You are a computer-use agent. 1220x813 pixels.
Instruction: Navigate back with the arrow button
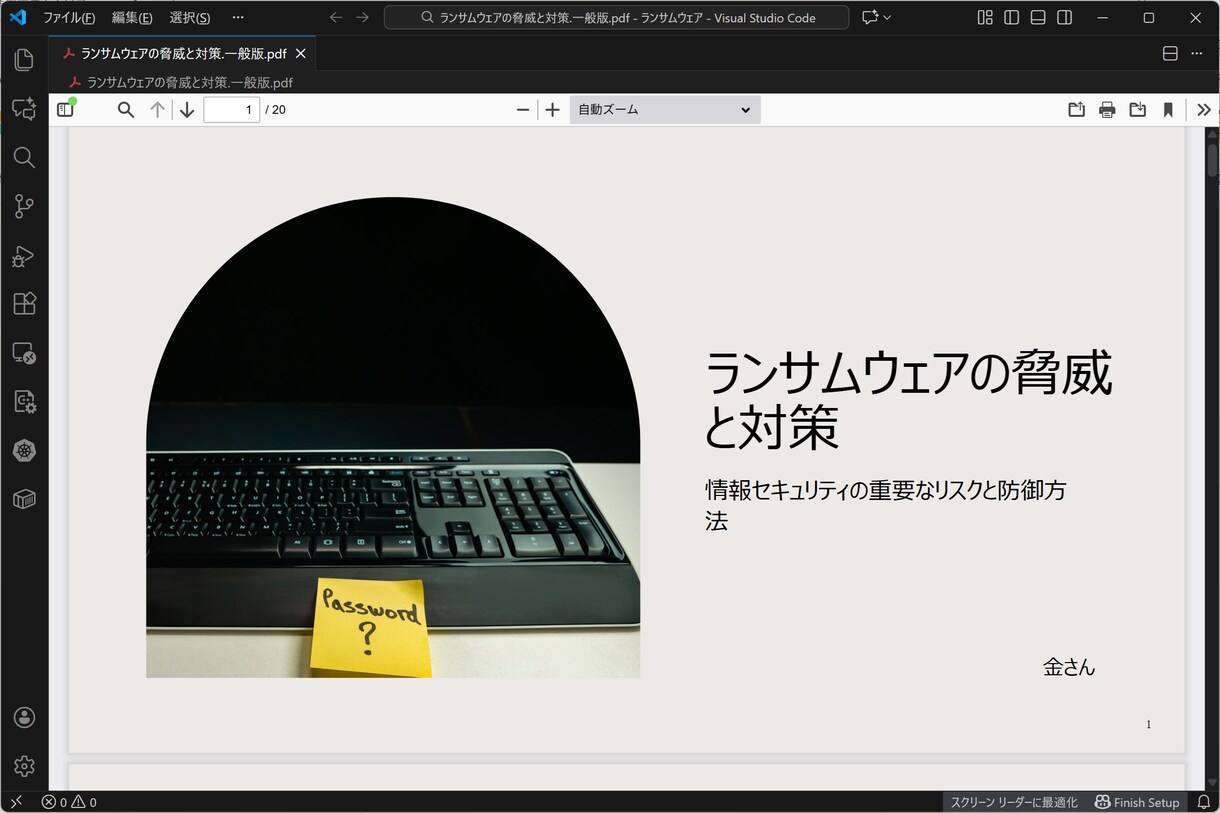point(336,18)
